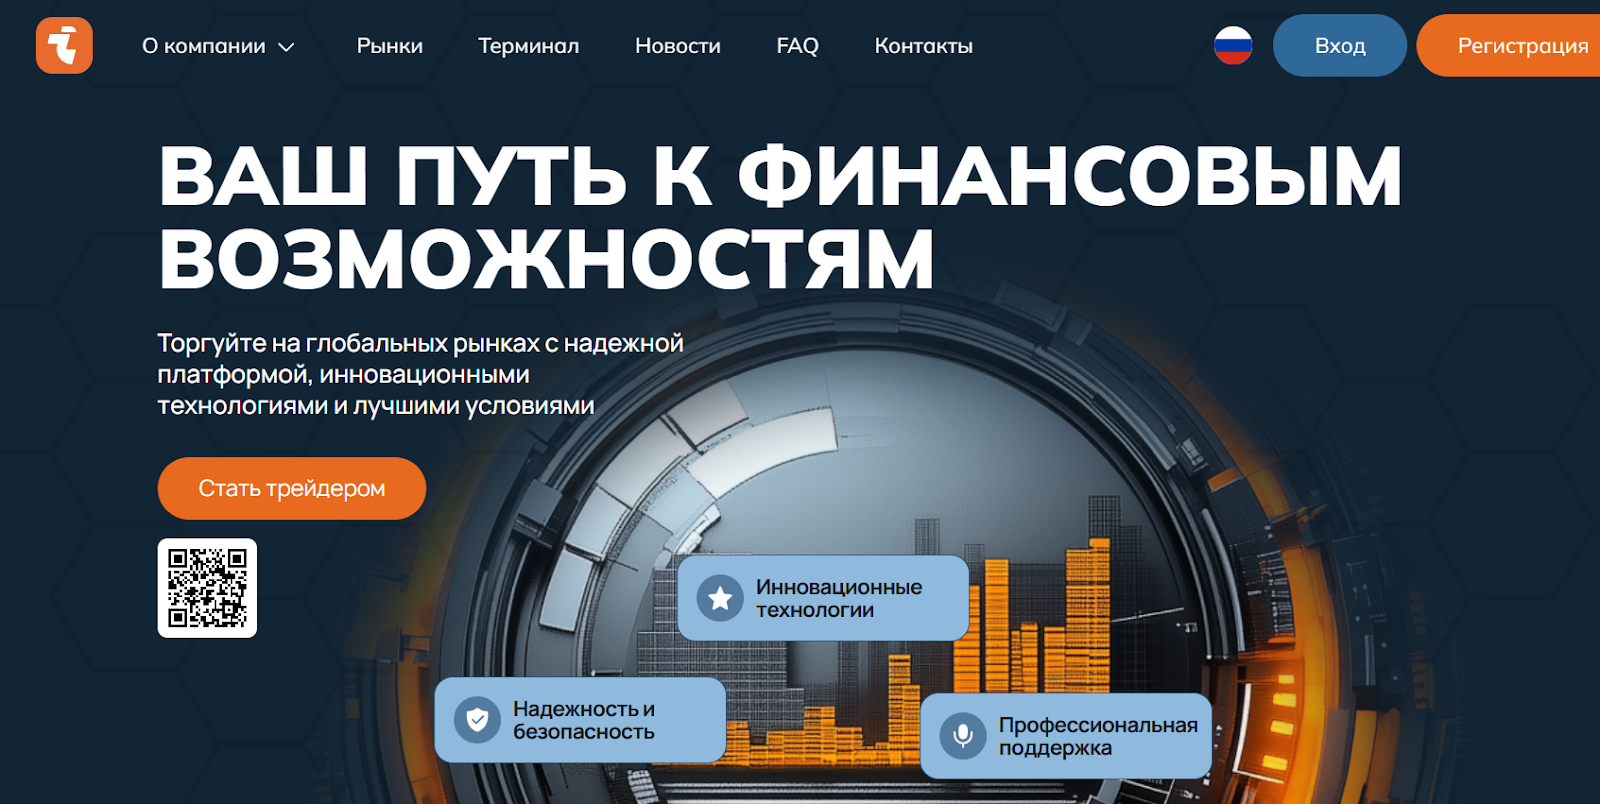Open the FAQ page
This screenshot has width=1600, height=804.
(x=798, y=46)
